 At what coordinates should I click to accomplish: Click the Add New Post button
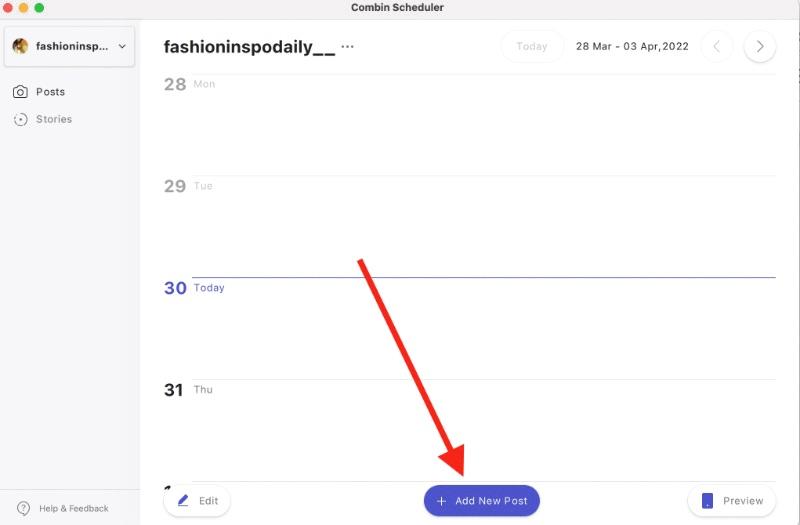click(x=482, y=501)
